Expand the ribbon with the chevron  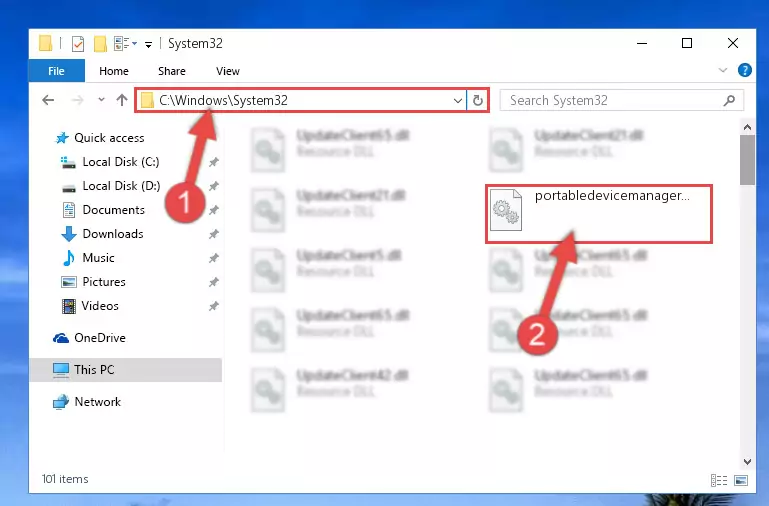coord(722,70)
